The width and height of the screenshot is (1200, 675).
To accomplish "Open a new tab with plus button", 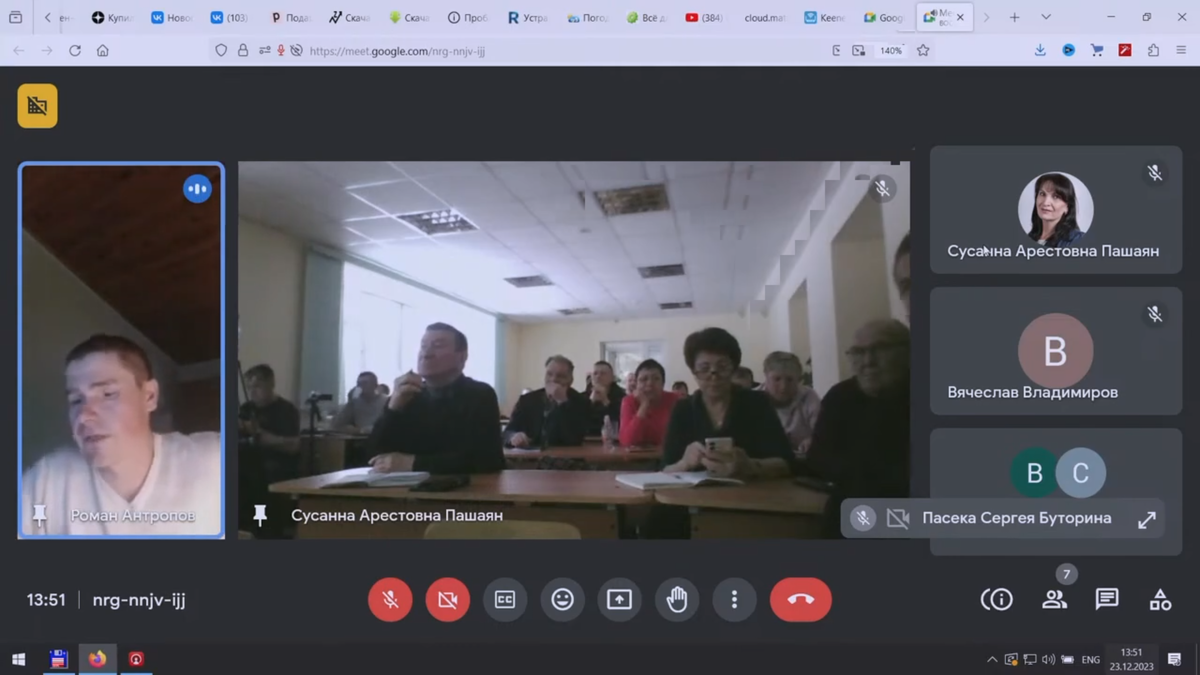I will pos(1014,17).
